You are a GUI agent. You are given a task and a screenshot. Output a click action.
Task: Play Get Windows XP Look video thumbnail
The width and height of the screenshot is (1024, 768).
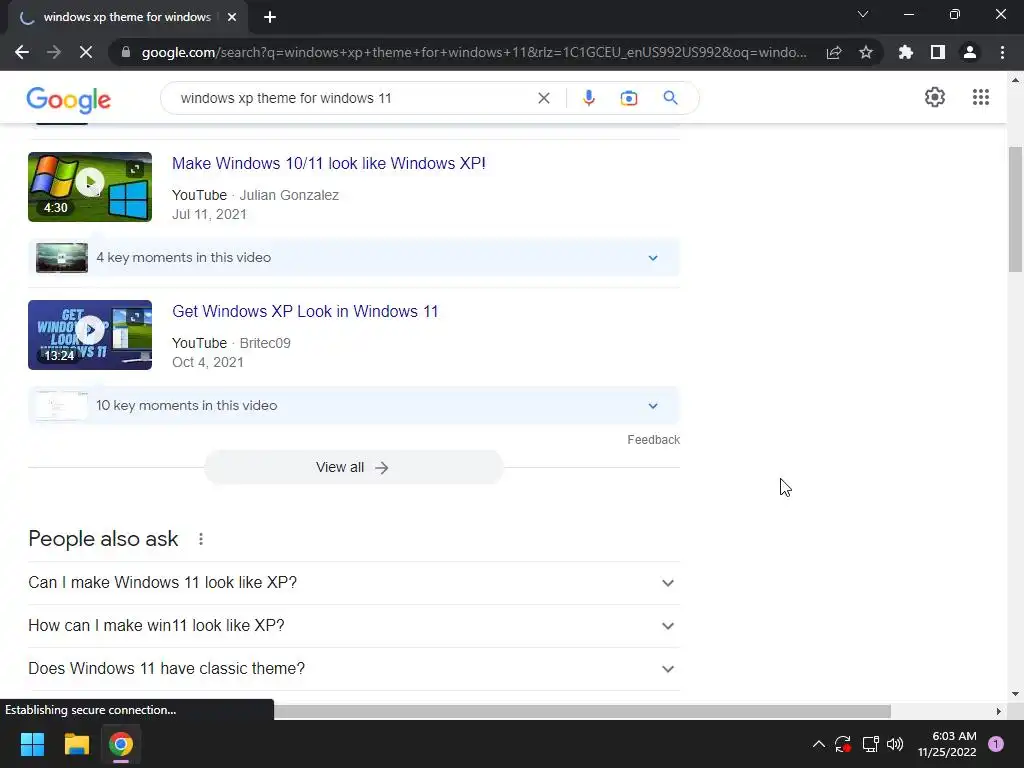(90, 335)
